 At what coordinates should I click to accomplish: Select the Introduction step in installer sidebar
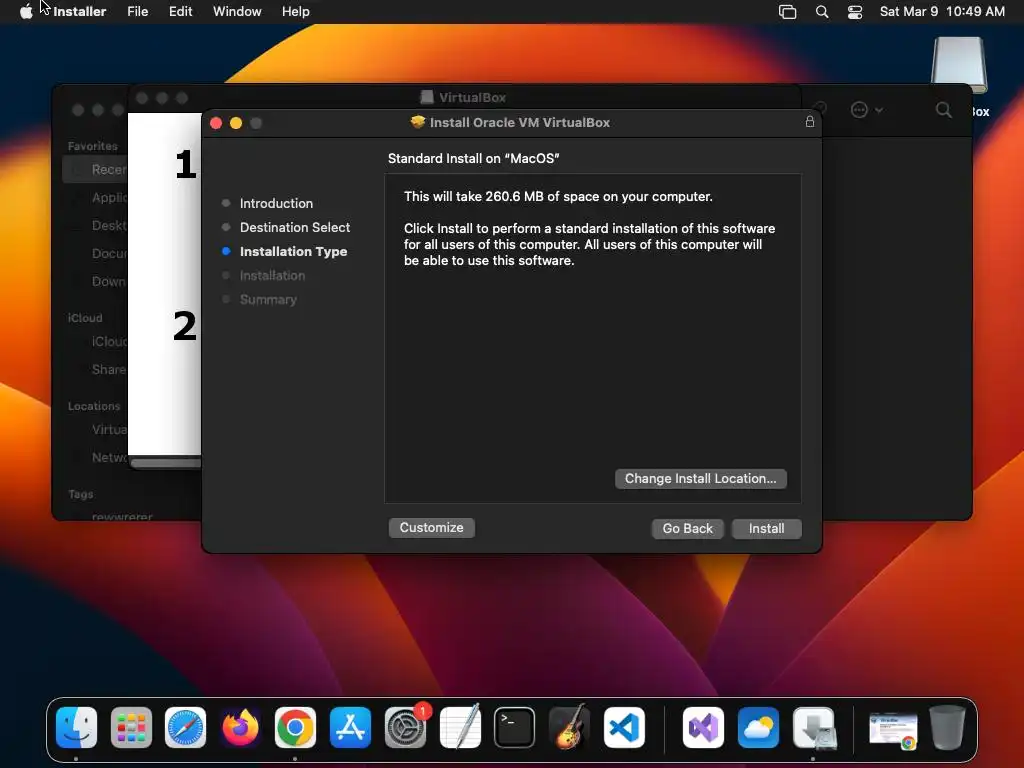[x=276, y=203]
